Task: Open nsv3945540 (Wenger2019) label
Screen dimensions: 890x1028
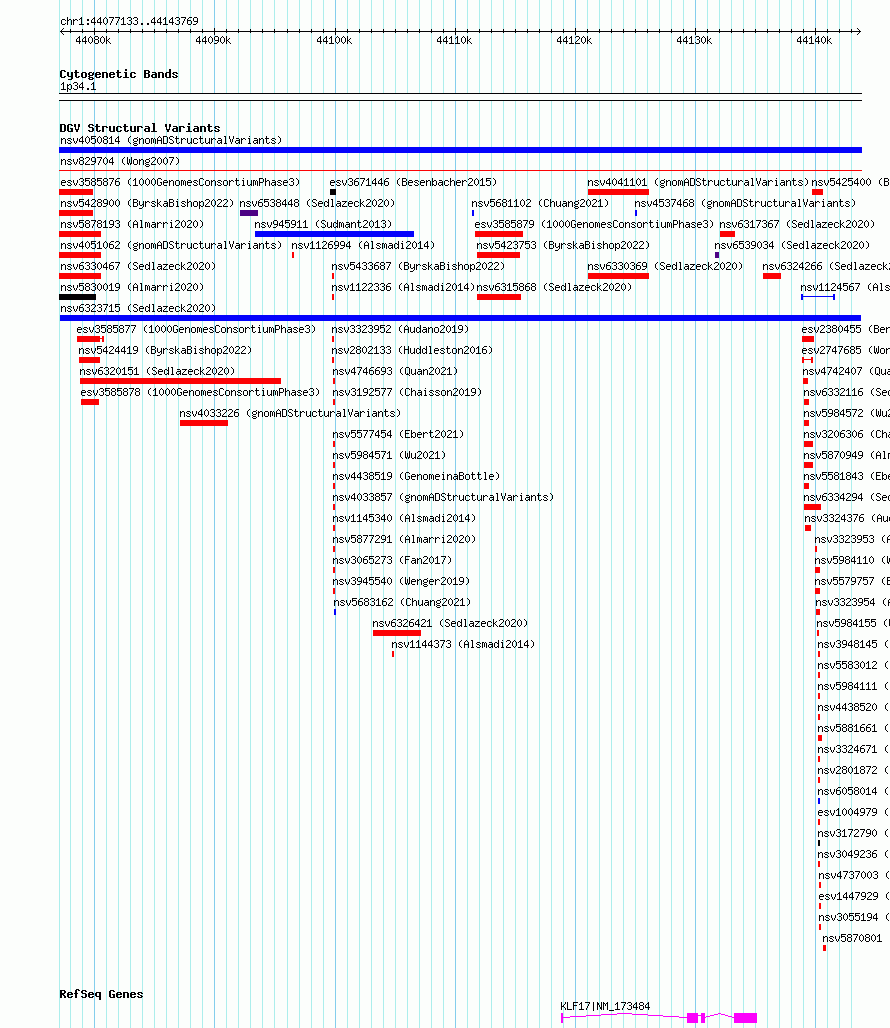Action: (401, 581)
